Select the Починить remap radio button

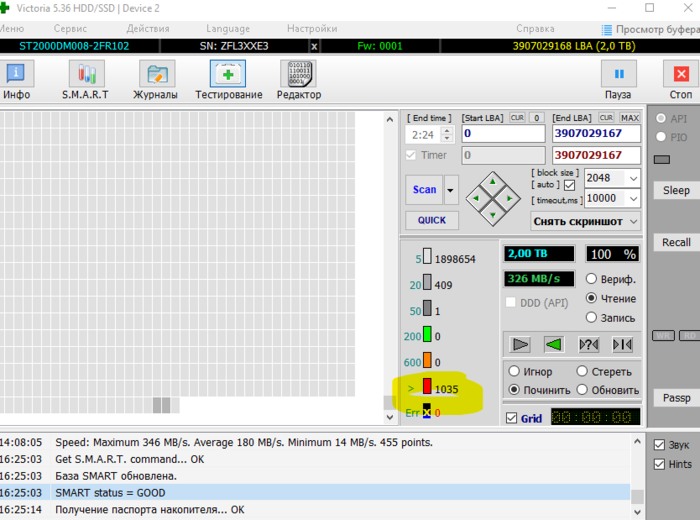(x=514, y=390)
